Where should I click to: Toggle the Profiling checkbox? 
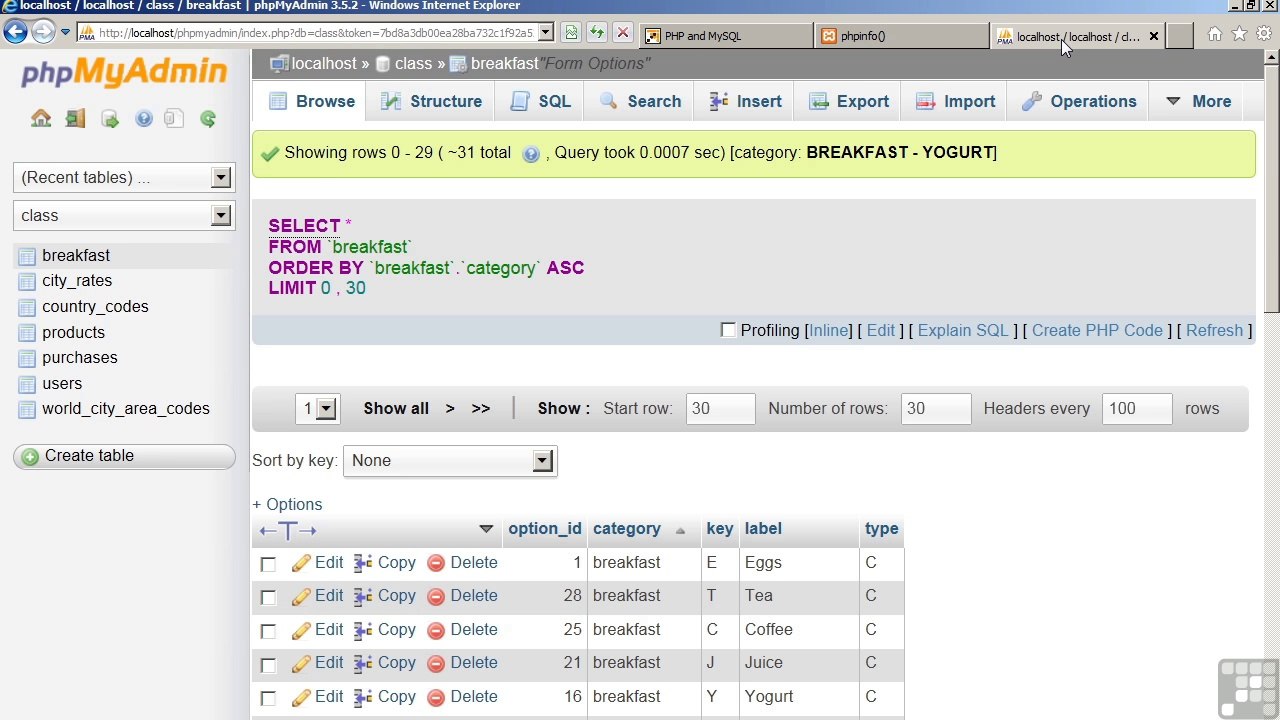(x=728, y=330)
